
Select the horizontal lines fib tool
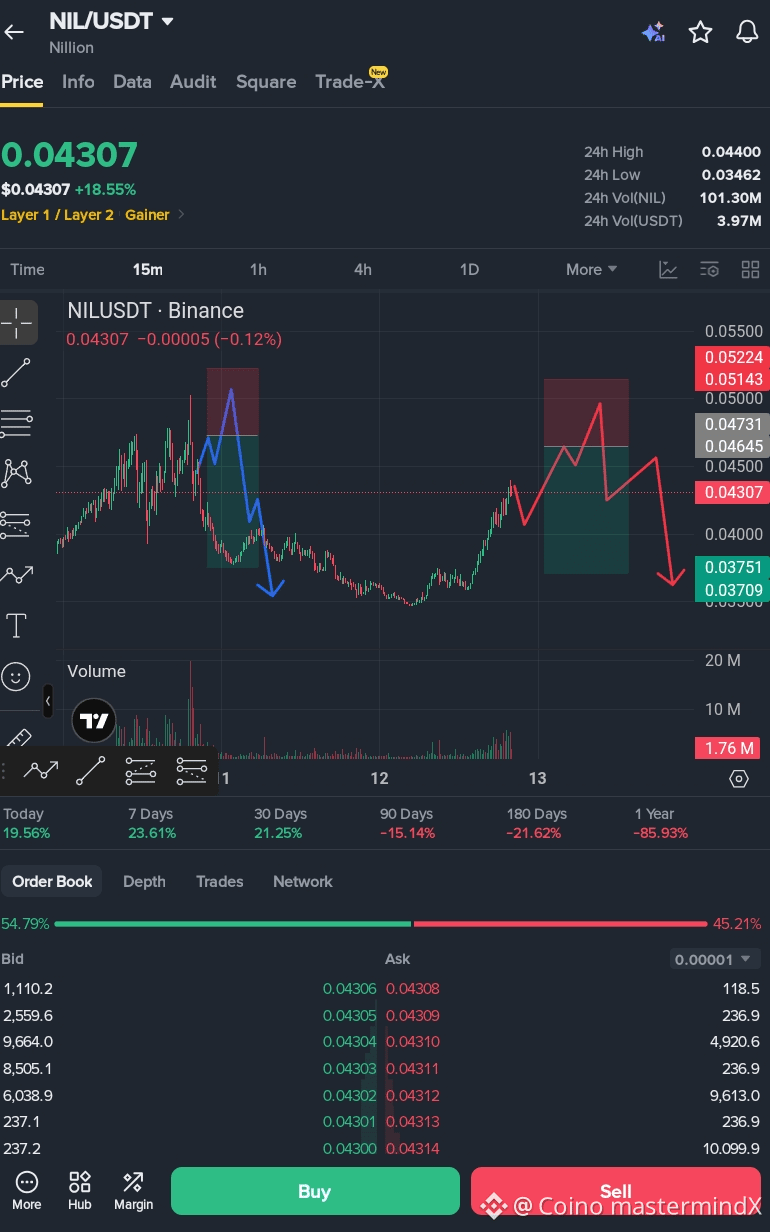pyautogui.click(x=17, y=423)
